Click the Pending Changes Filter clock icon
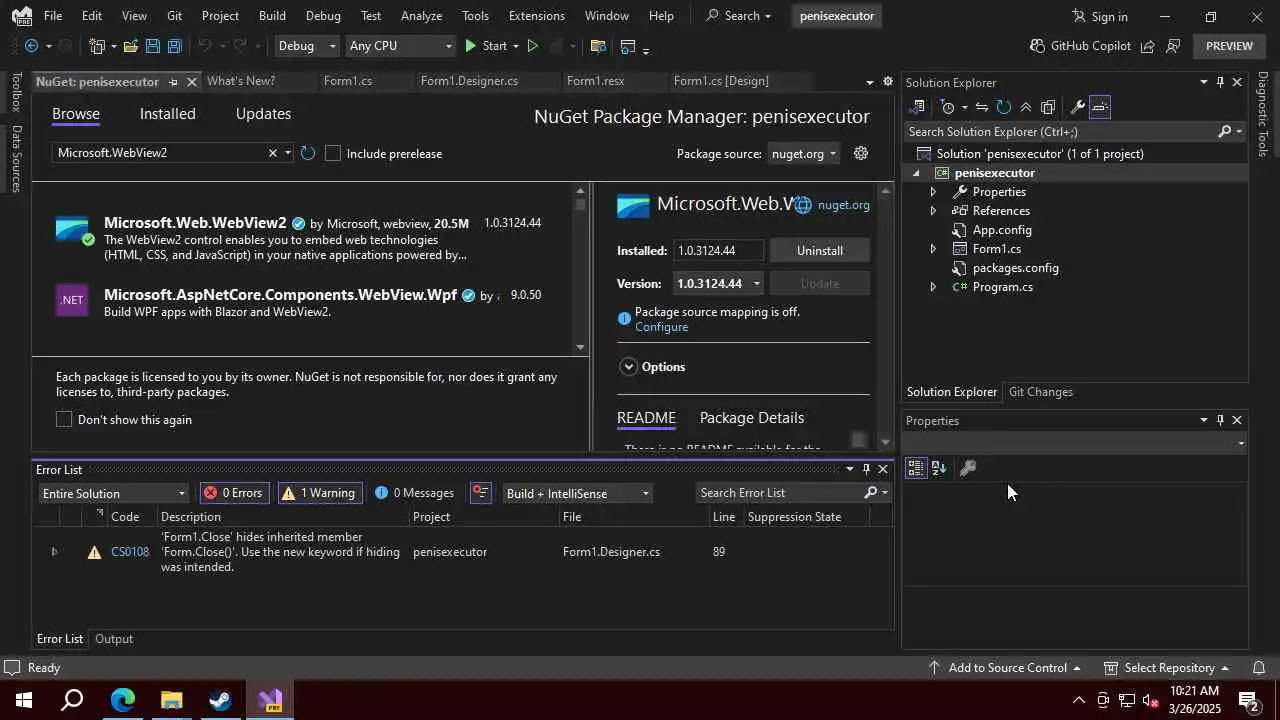The width and height of the screenshot is (1280, 720). (948, 107)
